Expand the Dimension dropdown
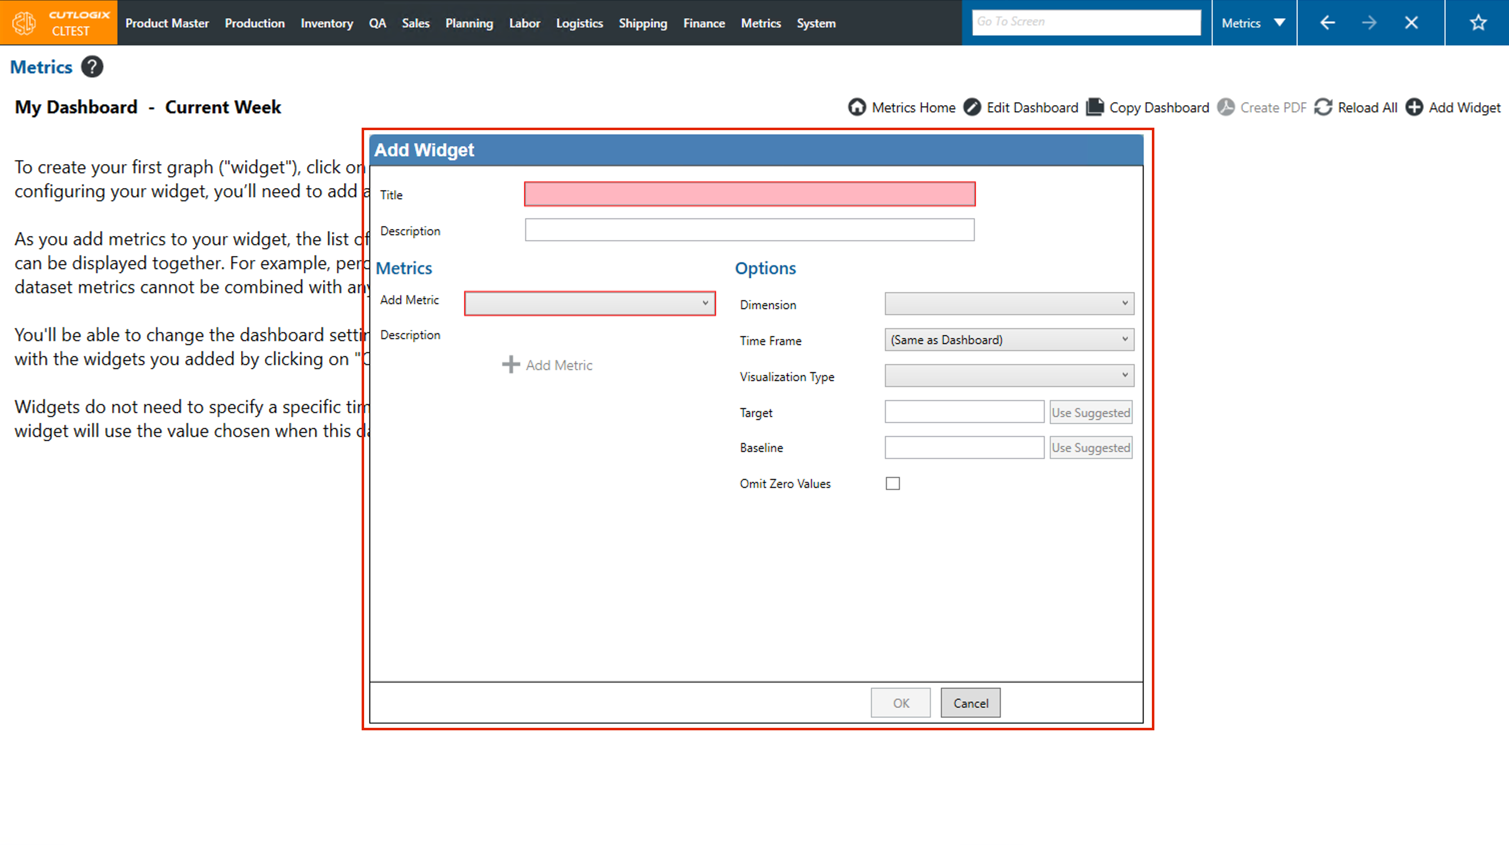Viewport: 1509px width, 845px height. 1009,304
